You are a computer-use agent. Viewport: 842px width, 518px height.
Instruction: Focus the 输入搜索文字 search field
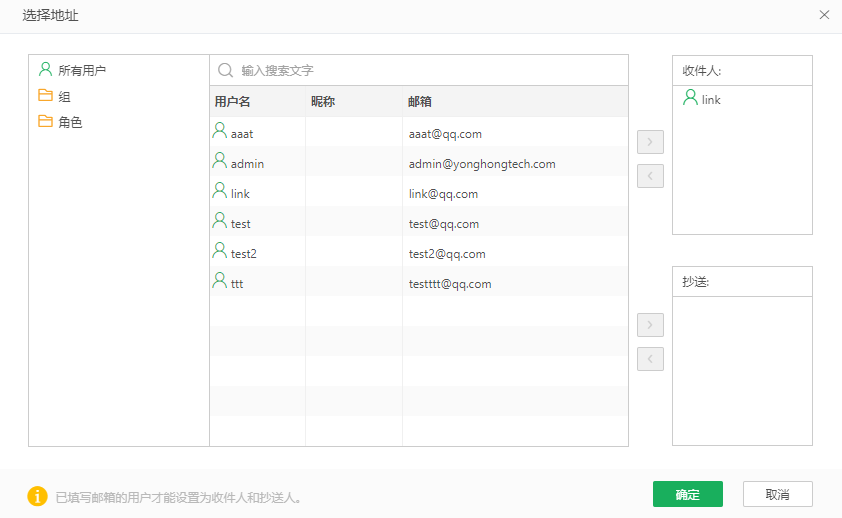click(x=419, y=70)
